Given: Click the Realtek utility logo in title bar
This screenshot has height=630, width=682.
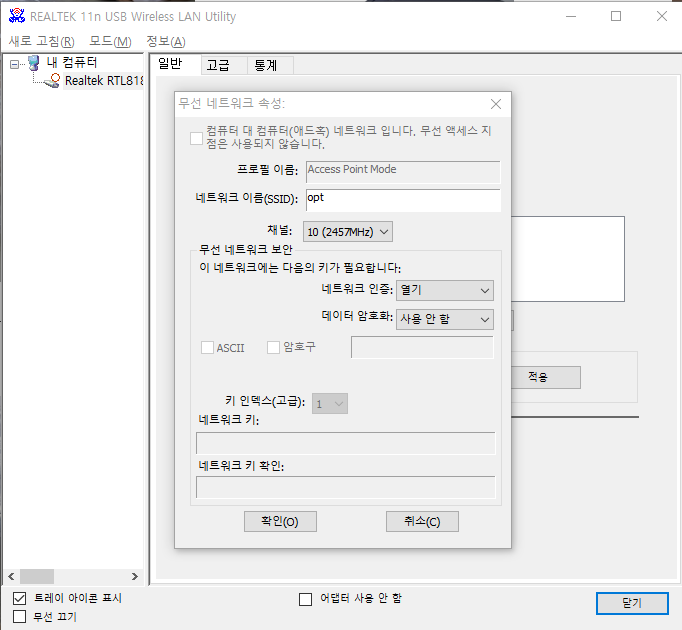Looking at the screenshot, I should pos(17,16).
